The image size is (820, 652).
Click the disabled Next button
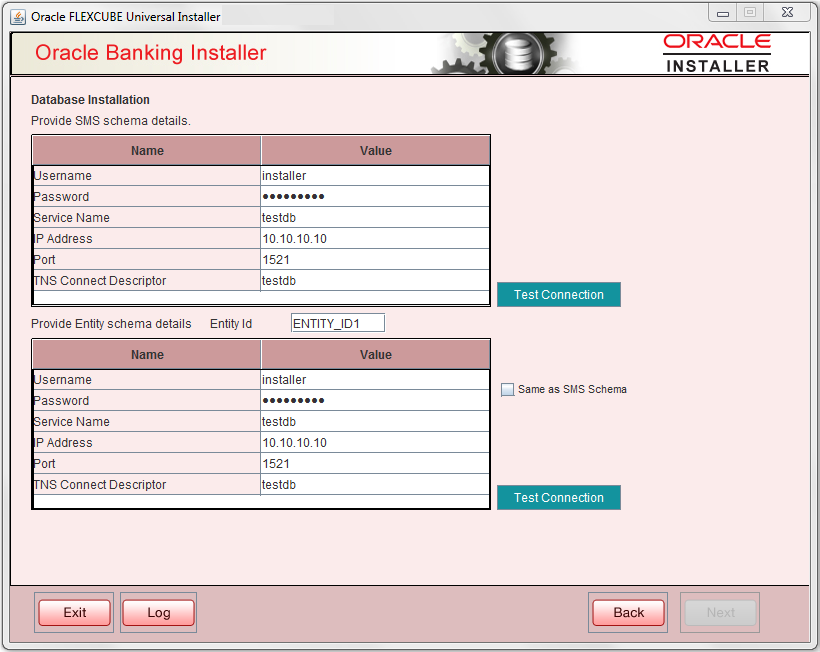coord(720,612)
